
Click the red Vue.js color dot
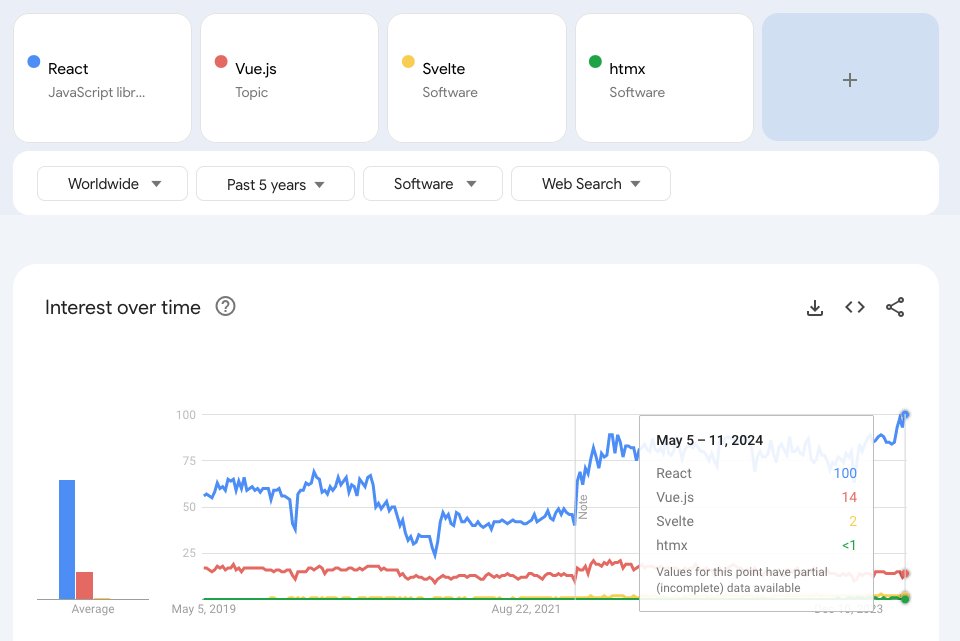(x=221, y=61)
